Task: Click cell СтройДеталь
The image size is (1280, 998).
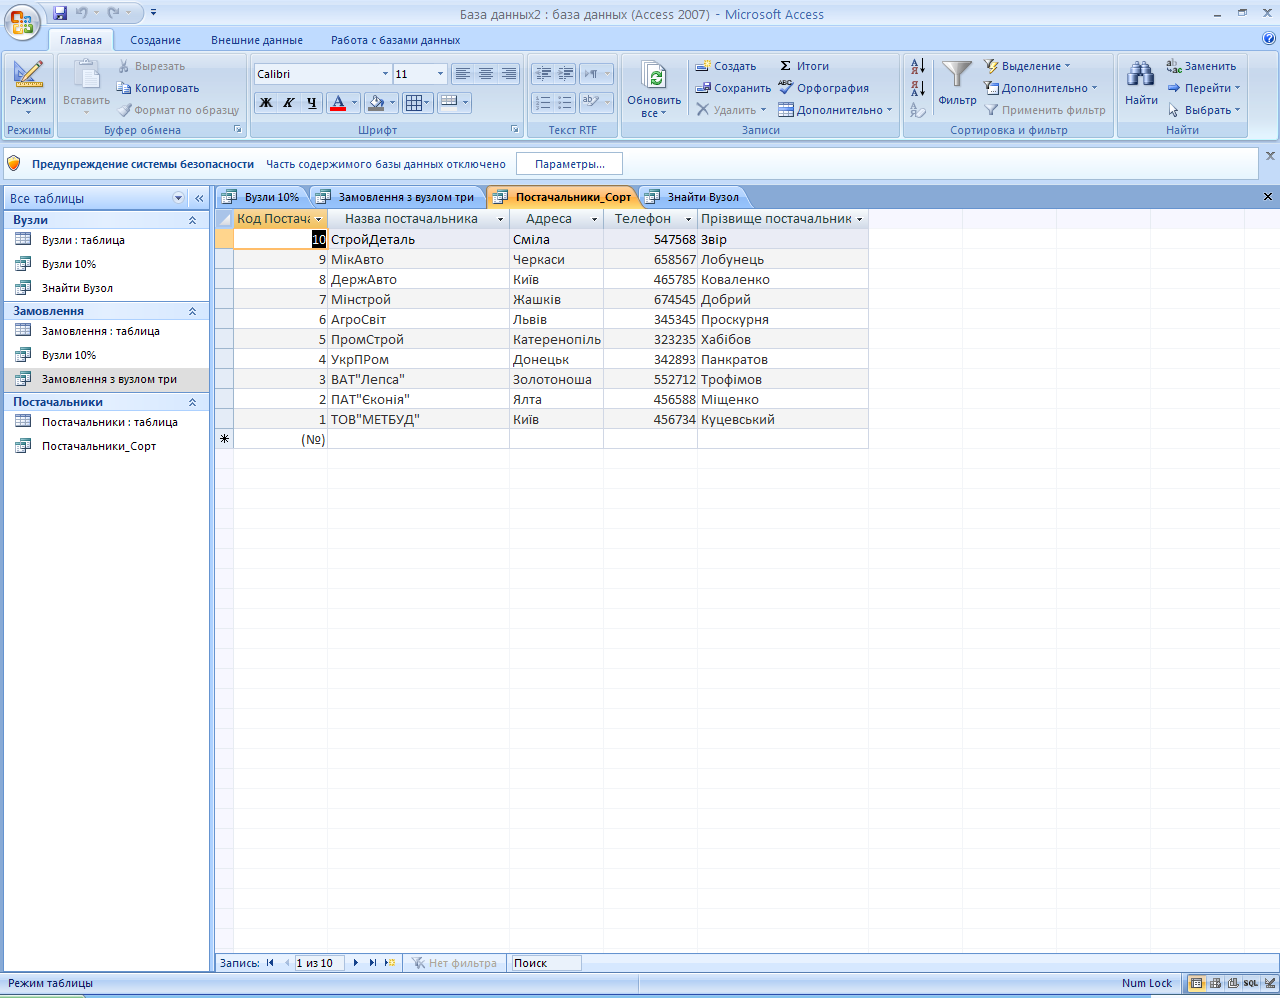Action: (418, 239)
